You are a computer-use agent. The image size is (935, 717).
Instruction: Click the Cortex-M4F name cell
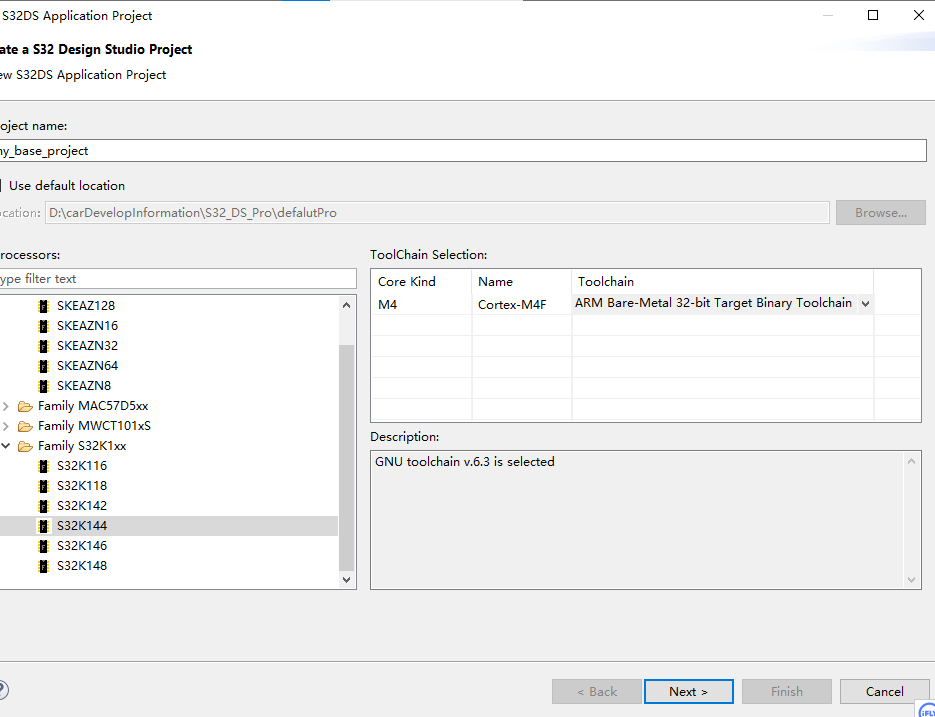pos(522,304)
